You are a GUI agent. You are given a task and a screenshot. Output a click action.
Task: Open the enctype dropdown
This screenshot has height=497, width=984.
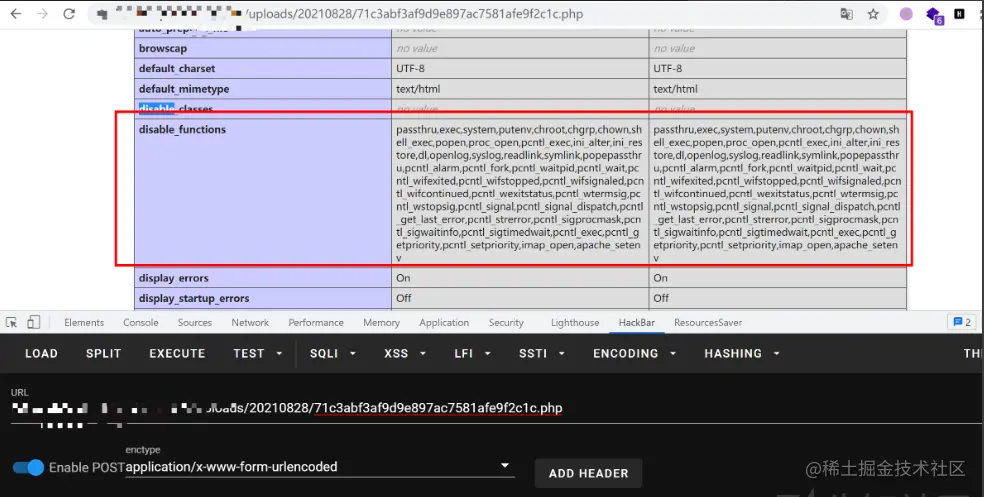point(319,467)
